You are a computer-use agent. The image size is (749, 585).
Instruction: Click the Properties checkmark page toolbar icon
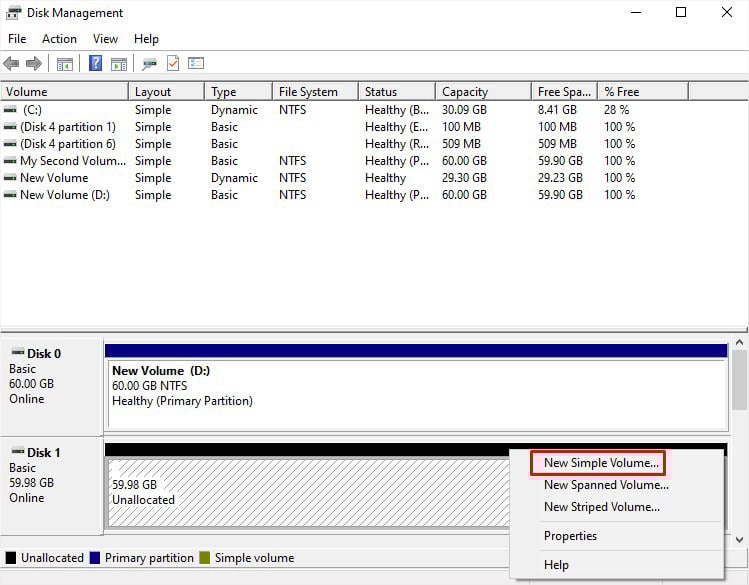coord(173,64)
